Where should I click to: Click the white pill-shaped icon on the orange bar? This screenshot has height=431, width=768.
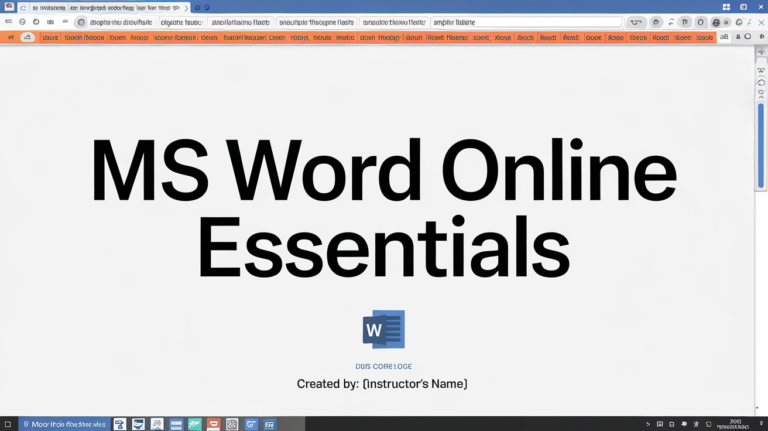point(27,37)
